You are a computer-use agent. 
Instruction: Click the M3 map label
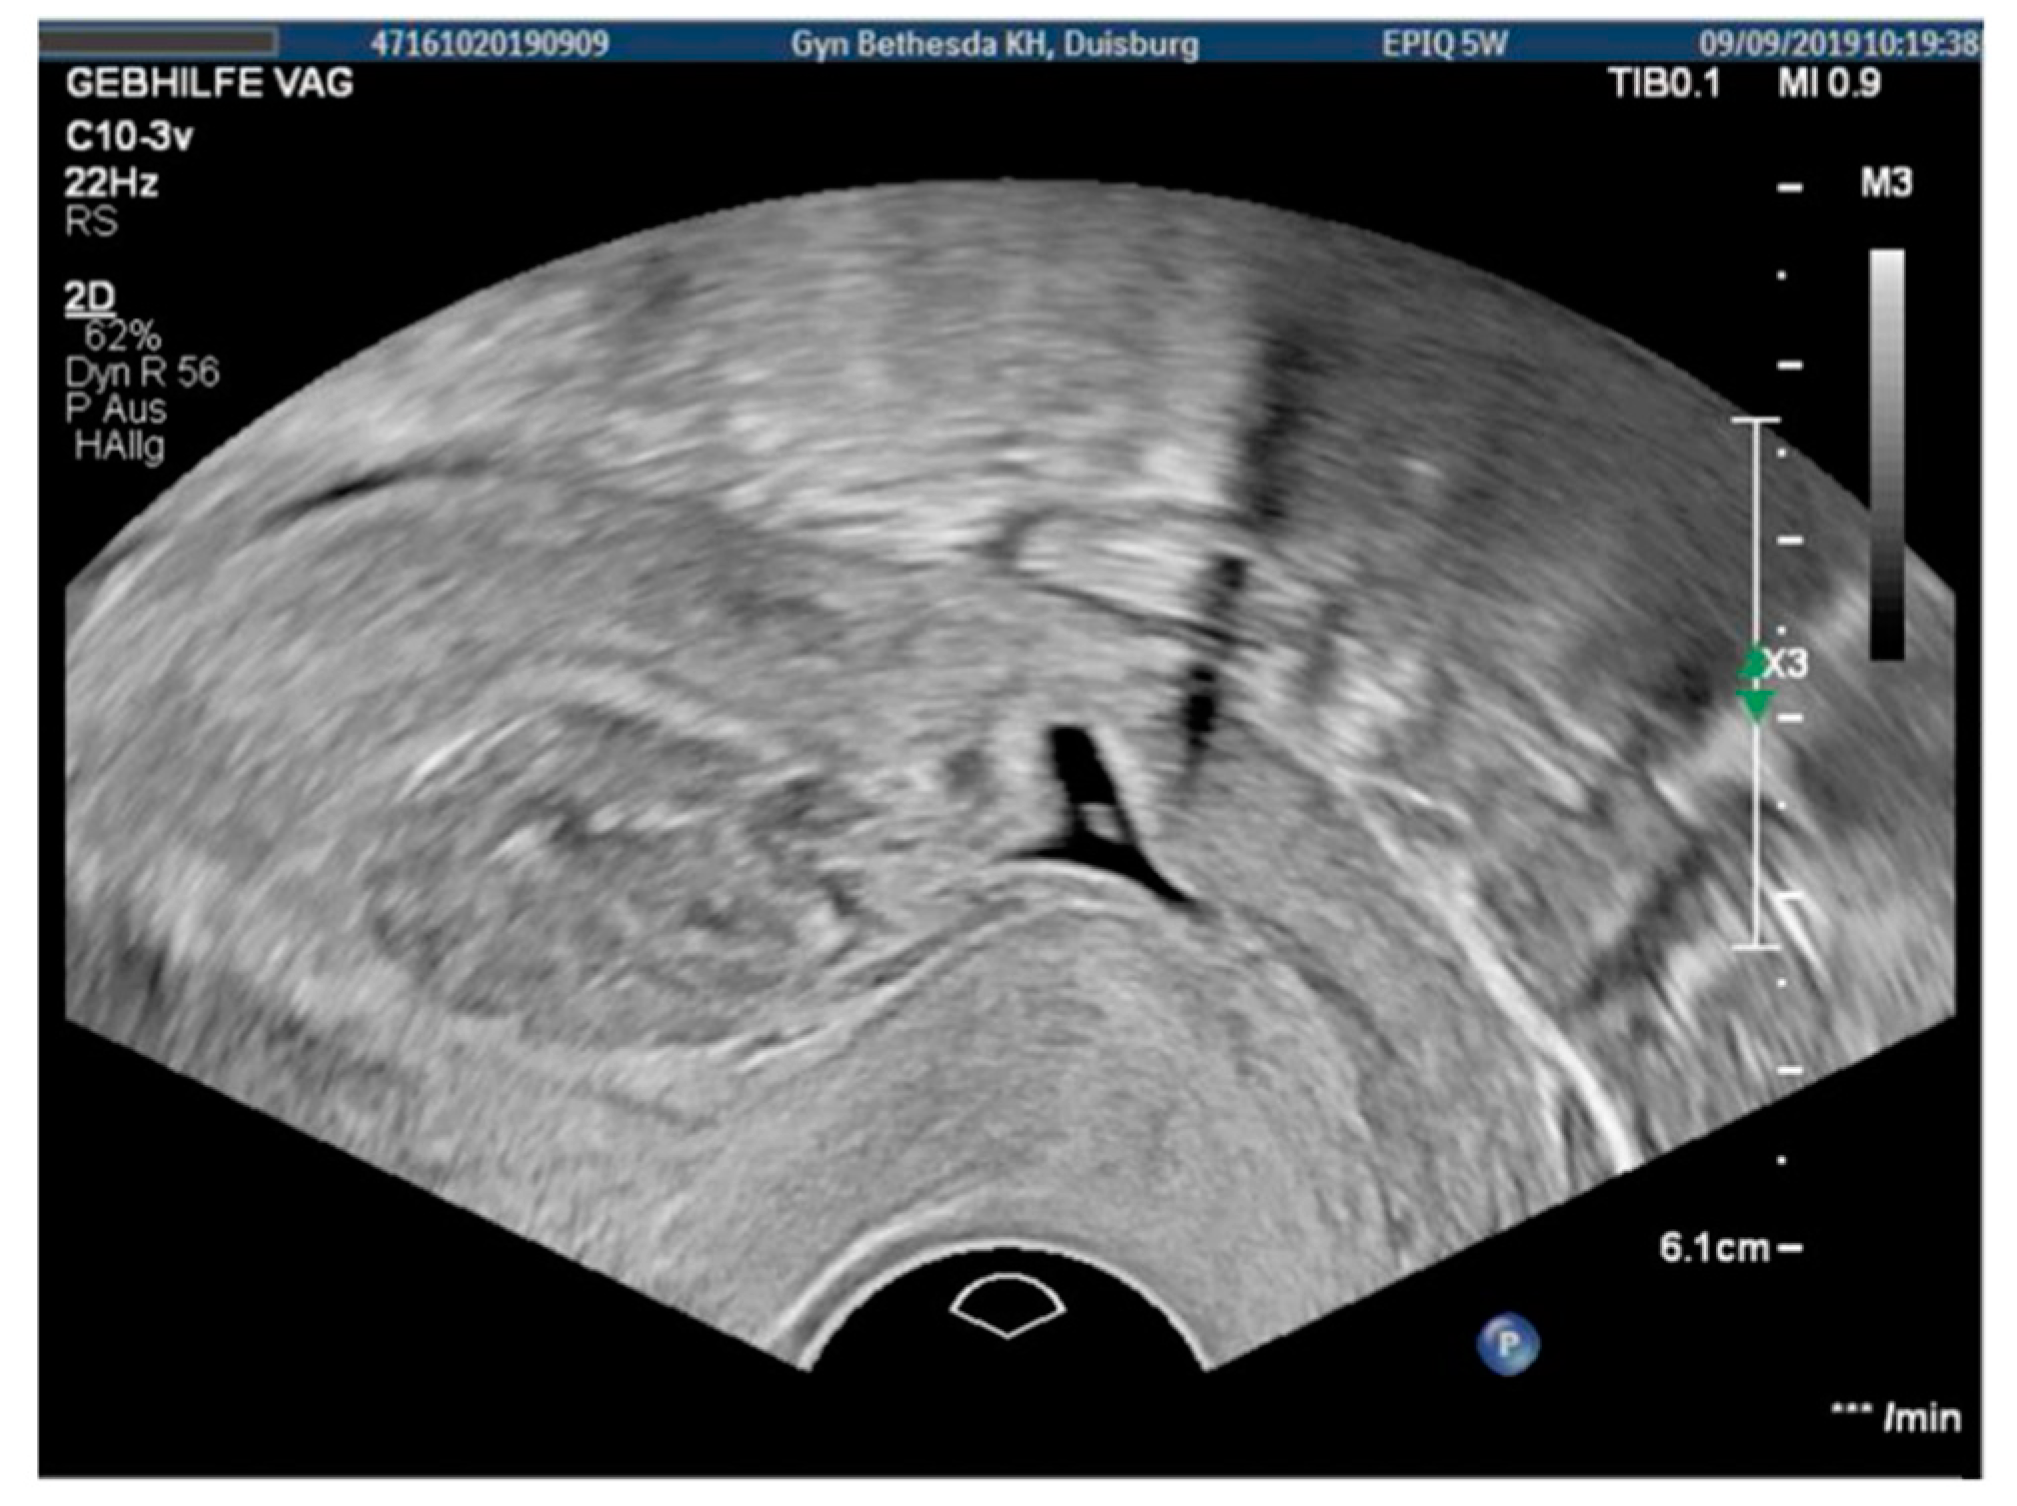1885,183
